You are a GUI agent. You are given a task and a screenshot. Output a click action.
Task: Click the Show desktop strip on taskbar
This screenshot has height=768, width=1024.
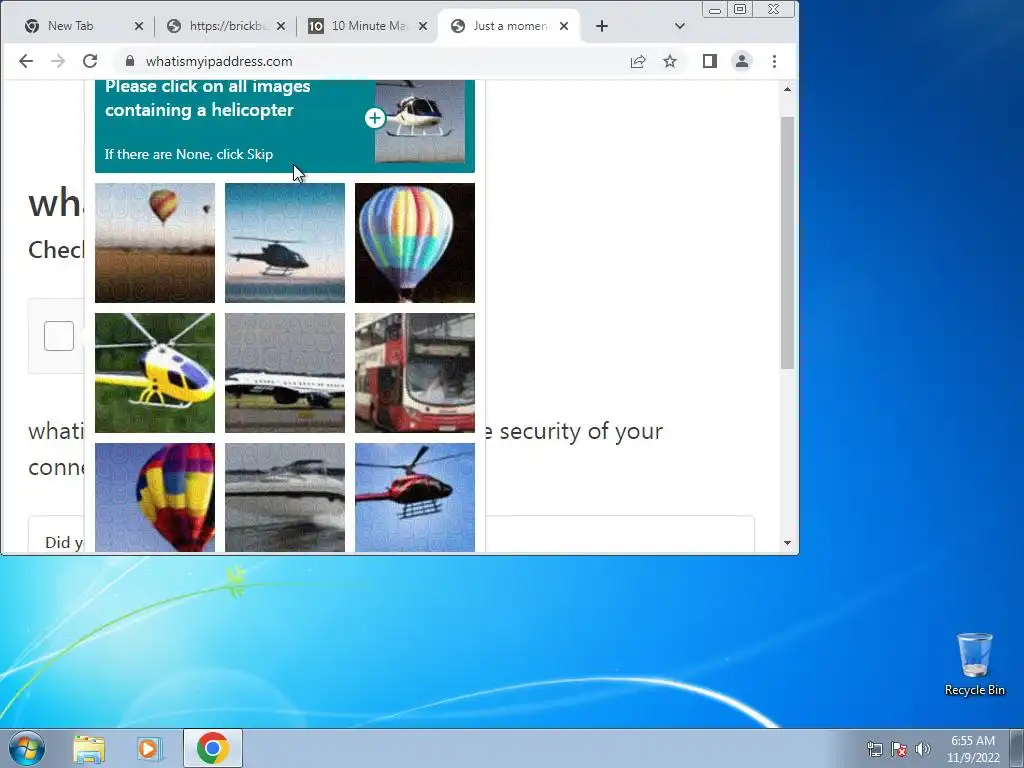tap(1017, 748)
